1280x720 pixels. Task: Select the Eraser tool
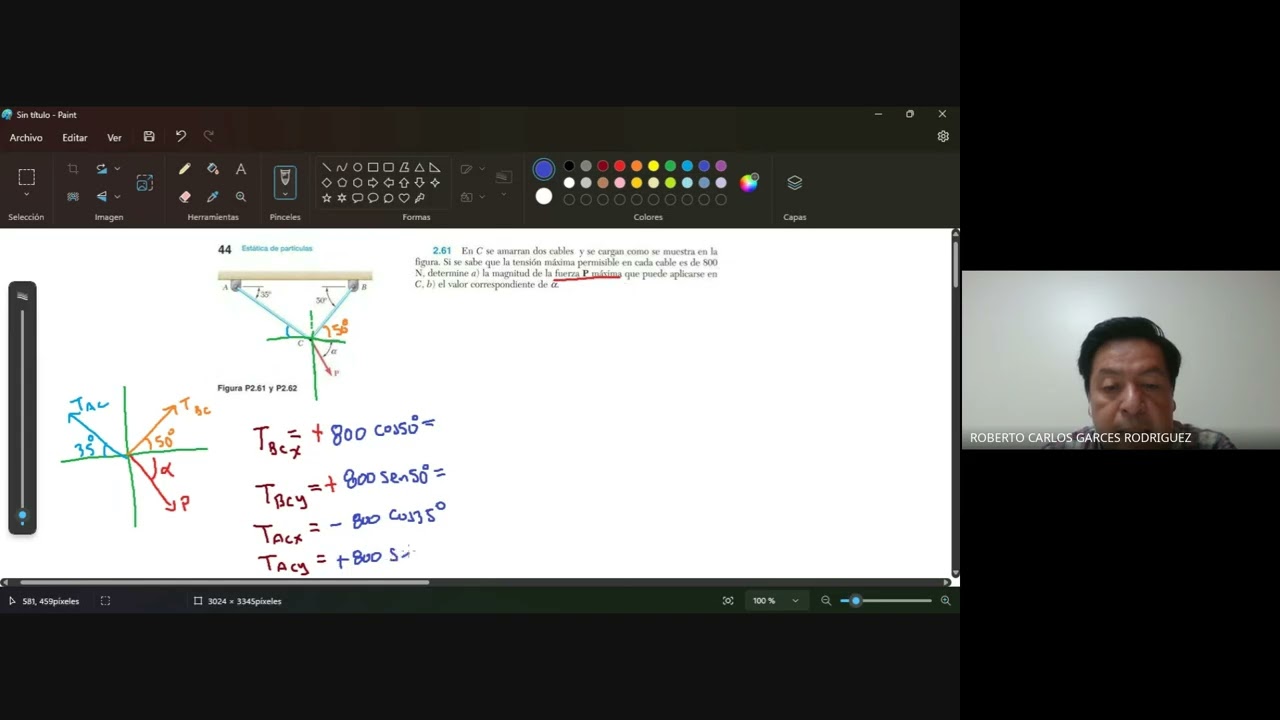[x=185, y=197]
